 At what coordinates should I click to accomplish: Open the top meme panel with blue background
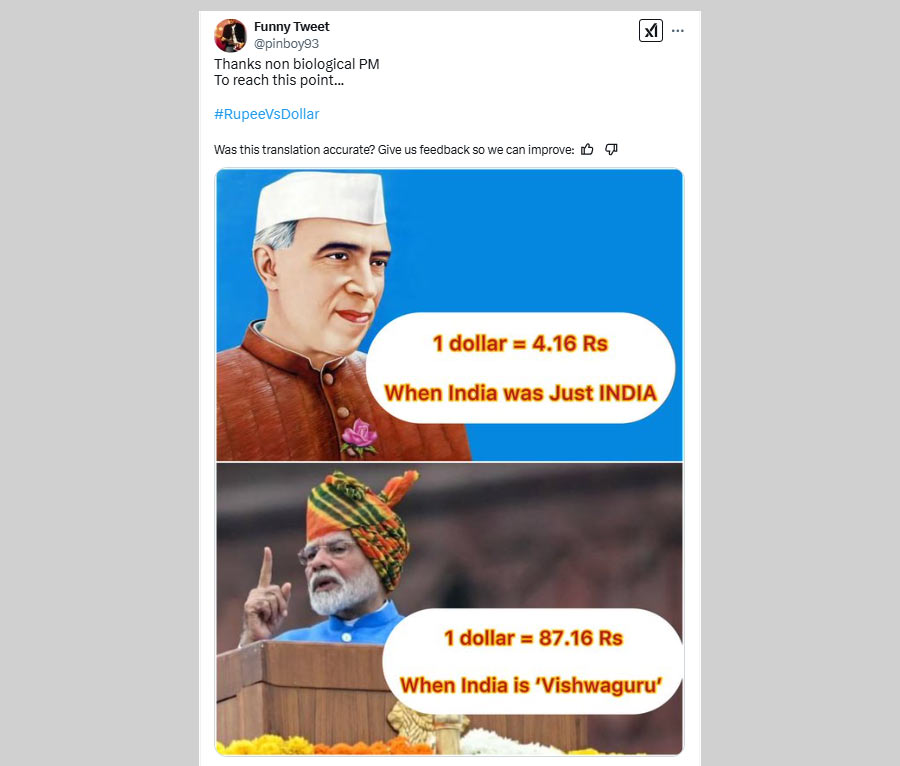tap(449, 315)
